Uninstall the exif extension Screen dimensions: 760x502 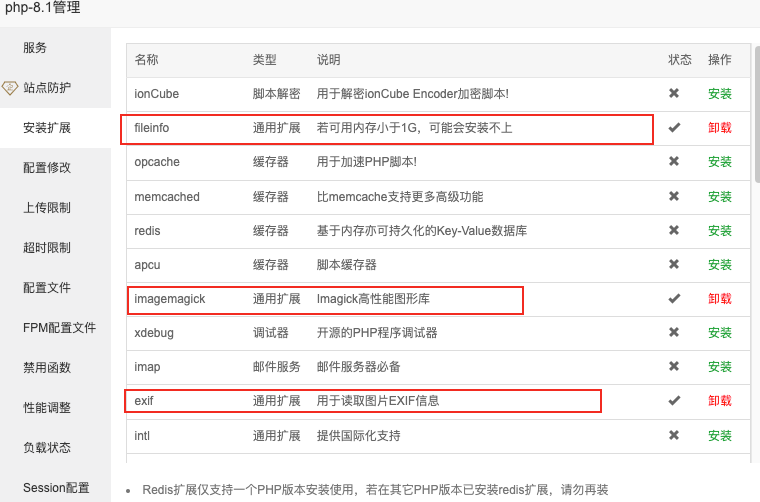click(719, 401)
